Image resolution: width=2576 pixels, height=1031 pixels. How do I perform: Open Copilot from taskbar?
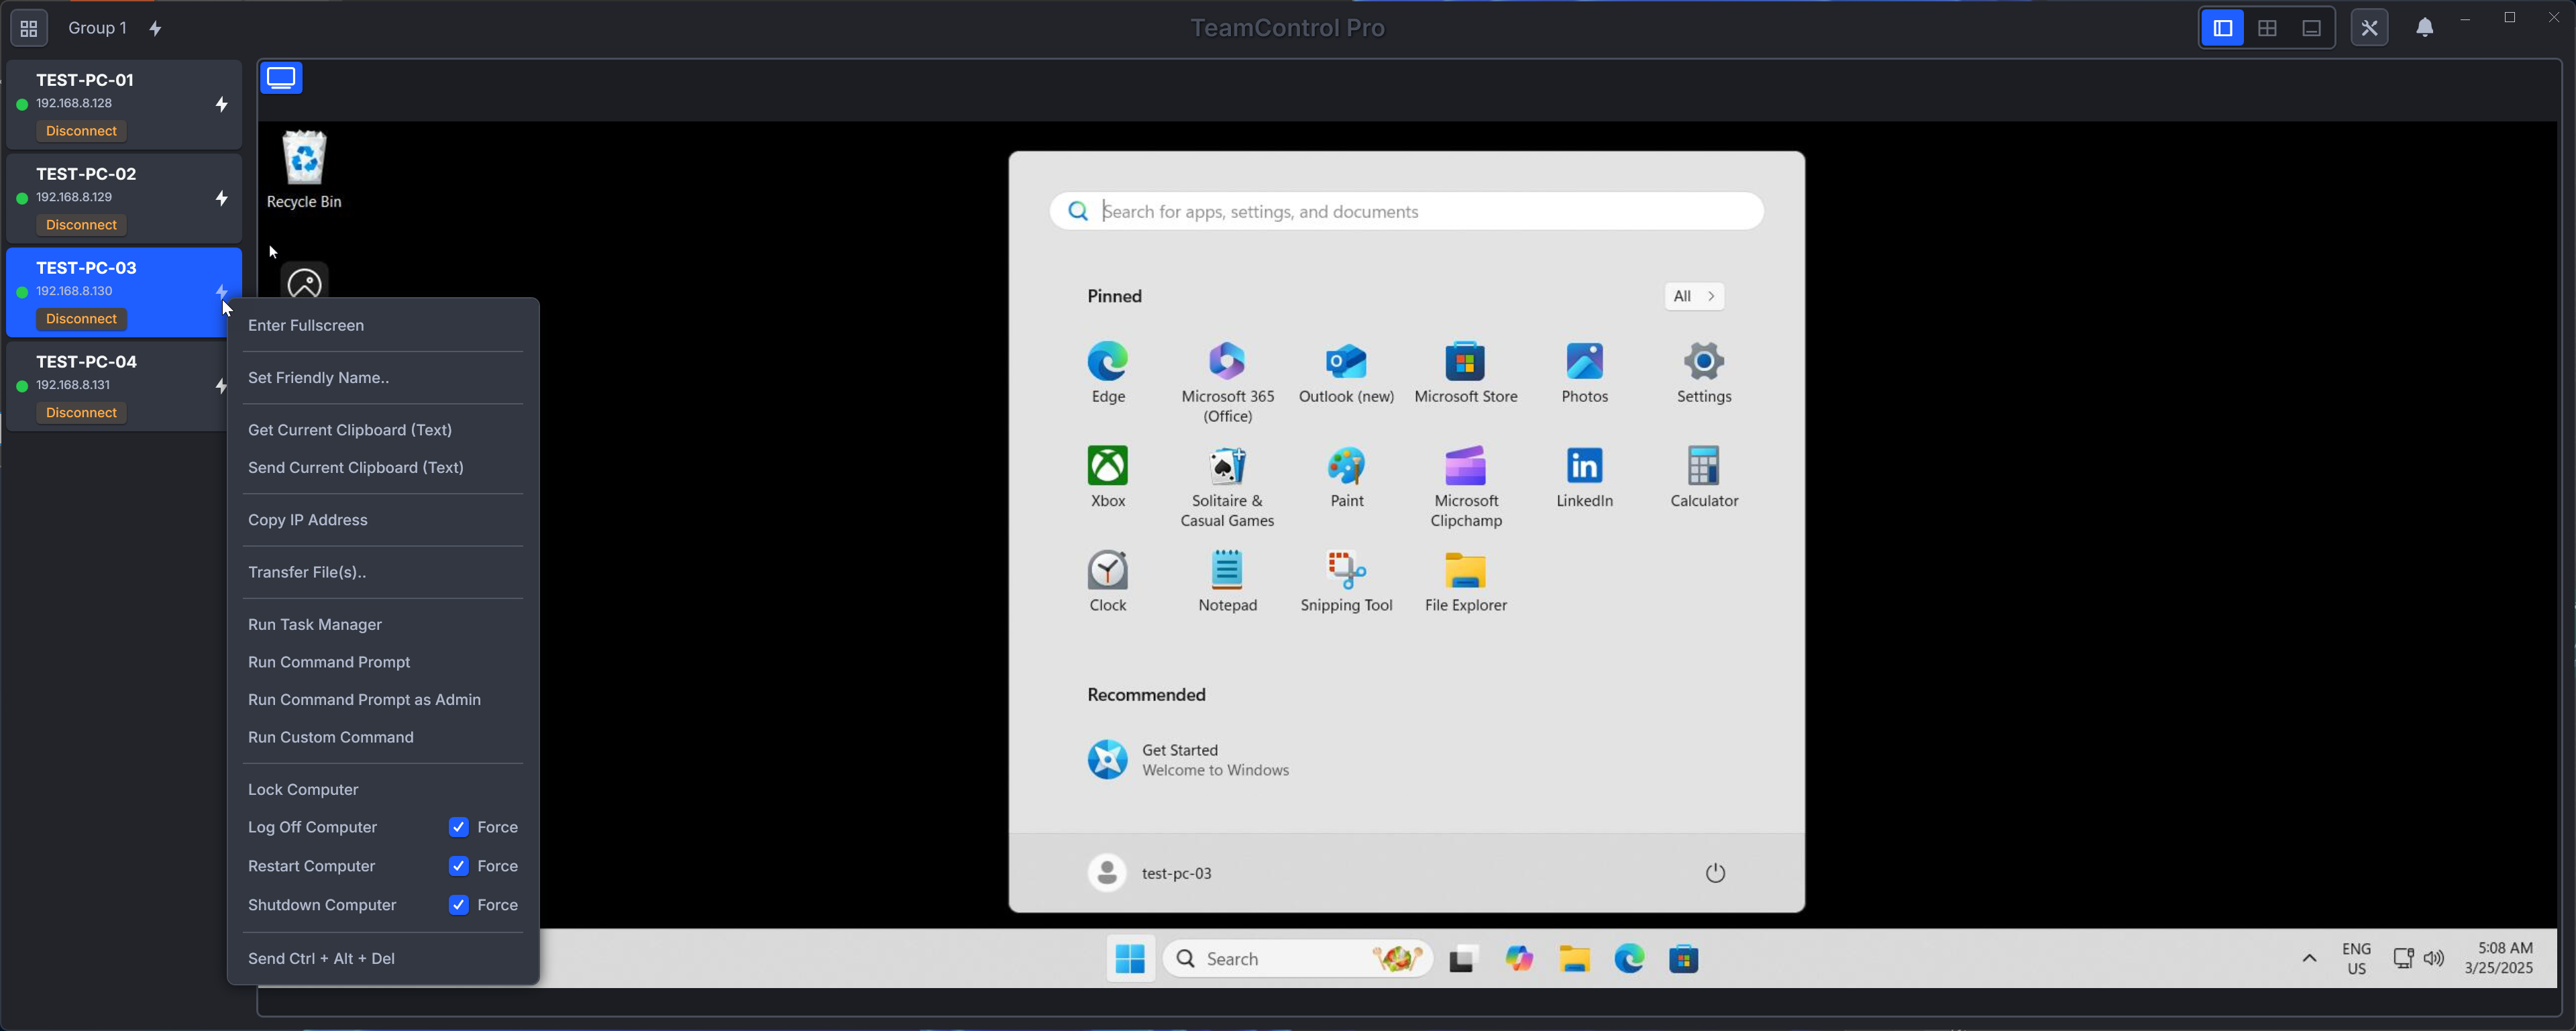tap(1519, 958)
